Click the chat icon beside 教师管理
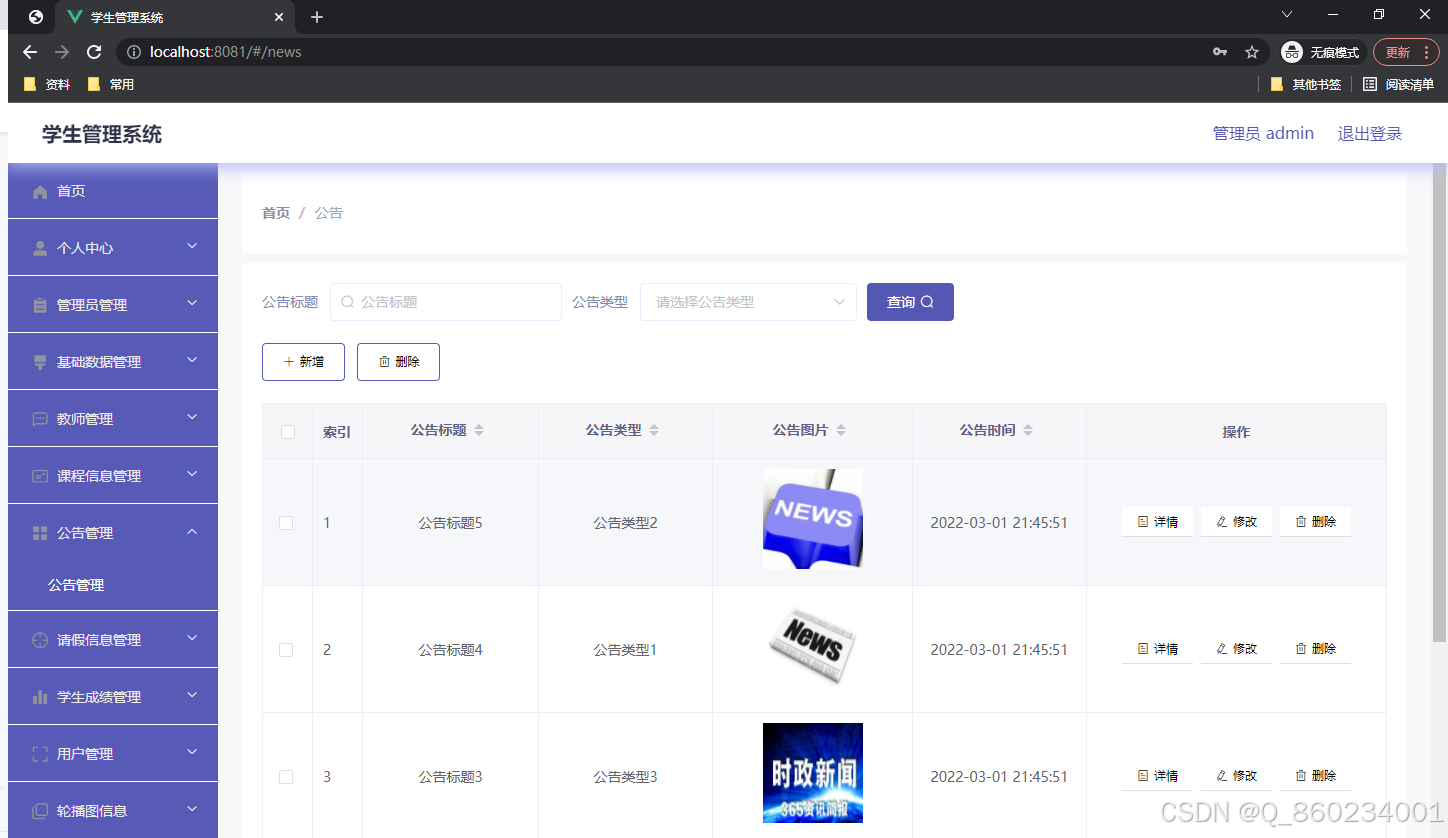This screenshot has width=1448, height=838. (40, 419)
